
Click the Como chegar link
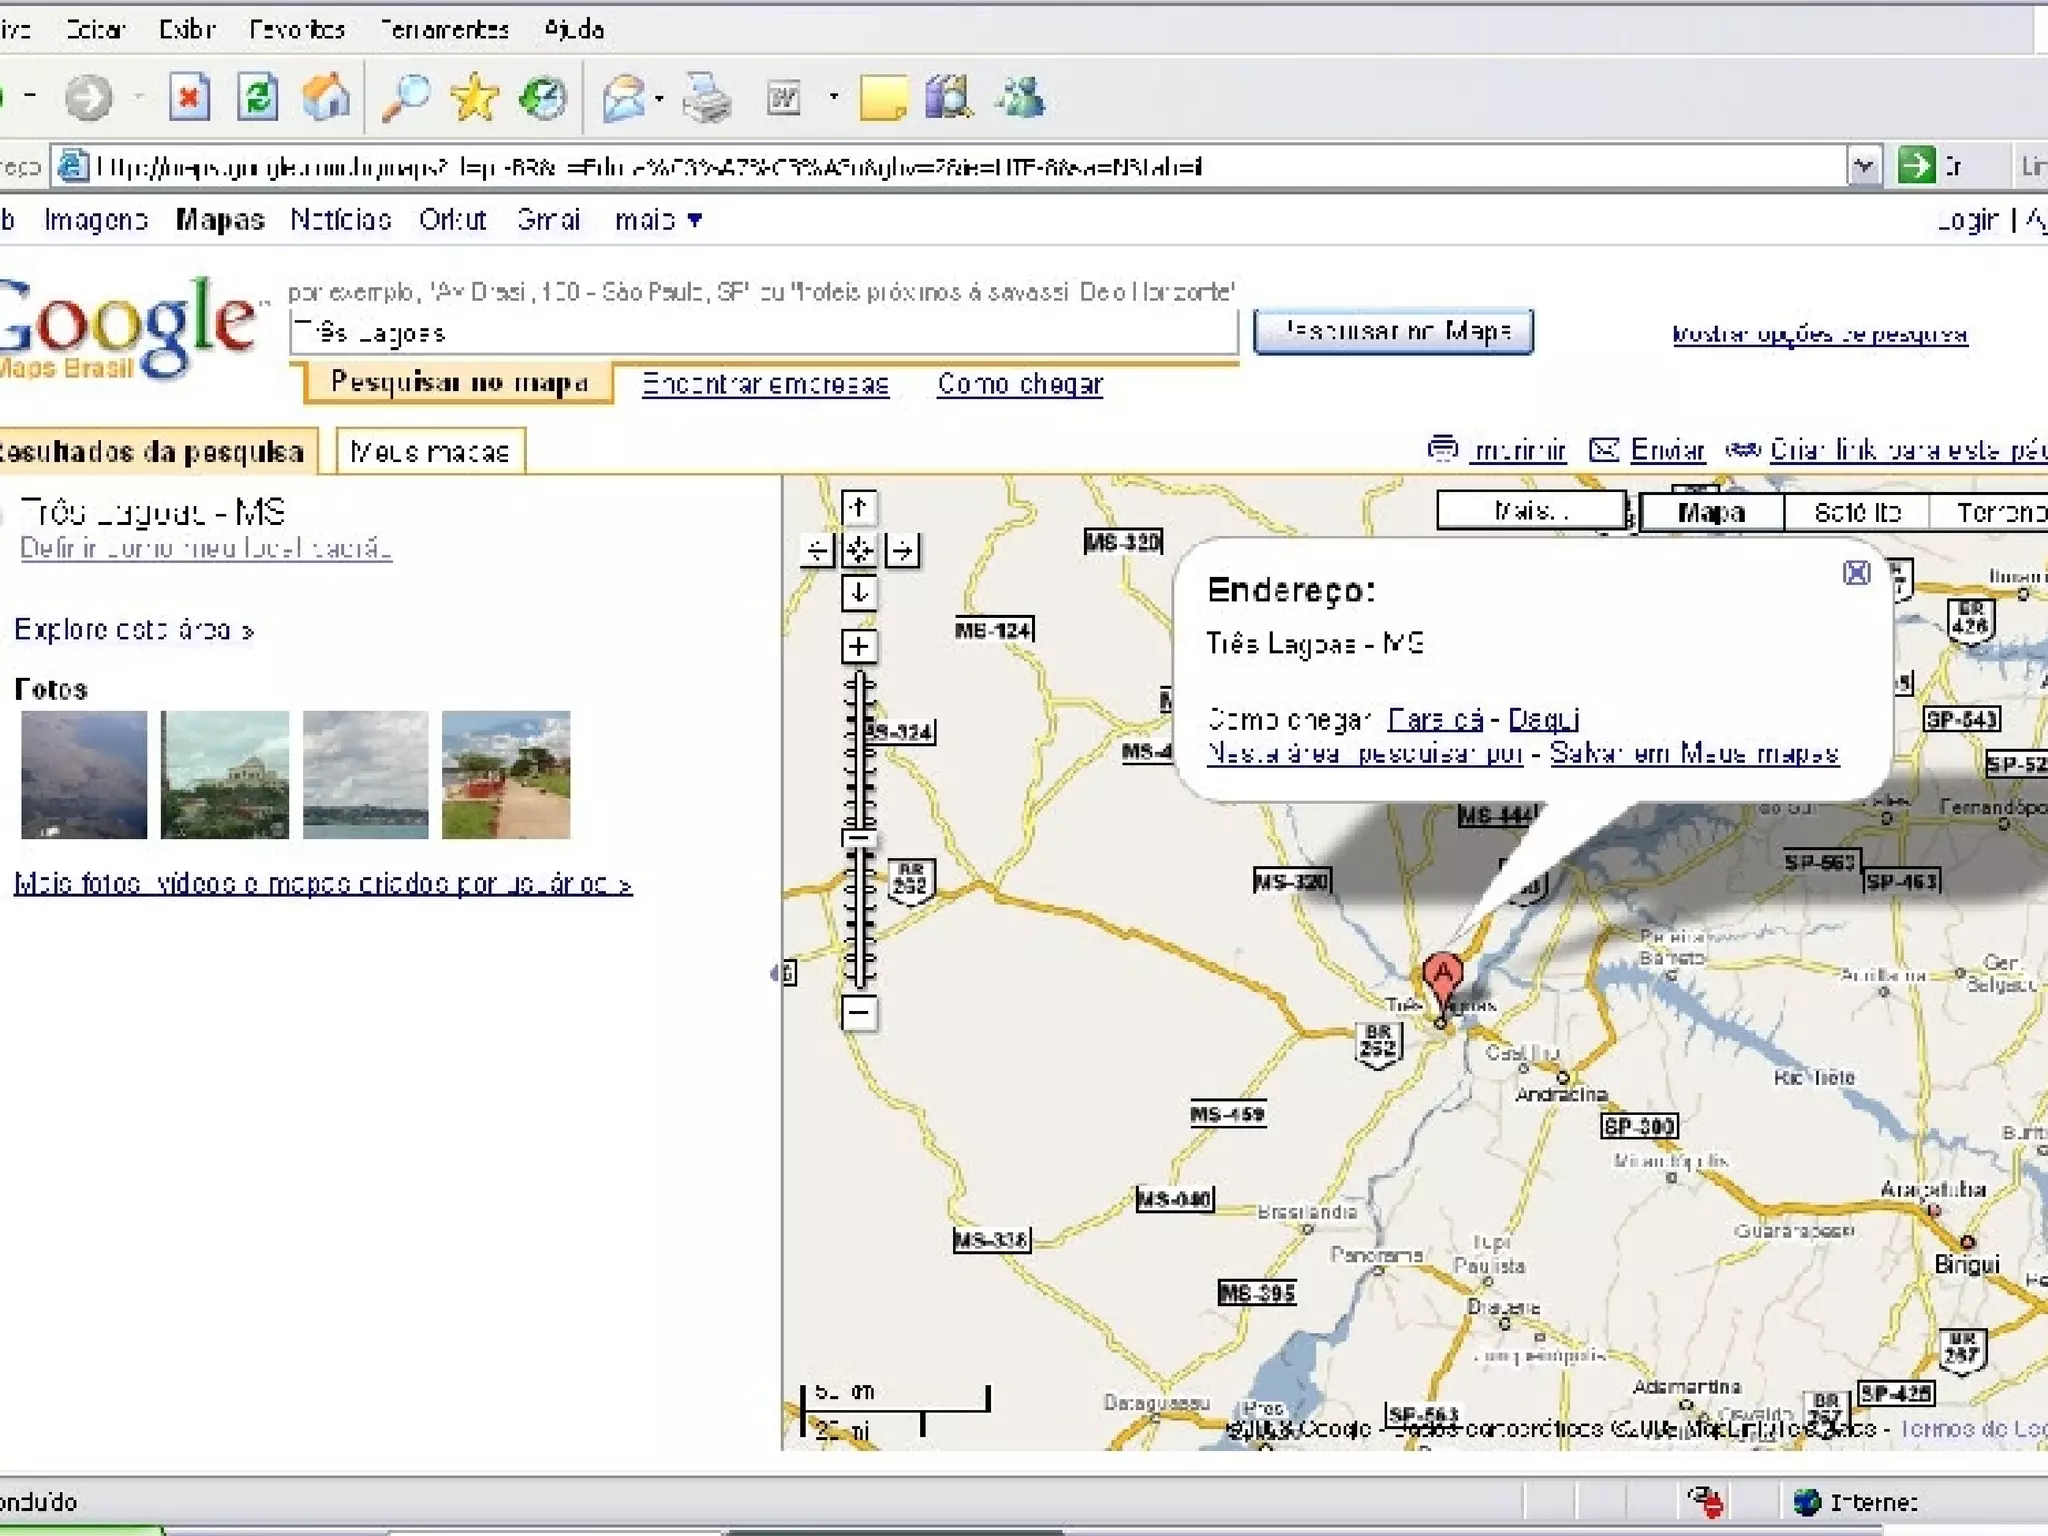tap(1019, 384)
